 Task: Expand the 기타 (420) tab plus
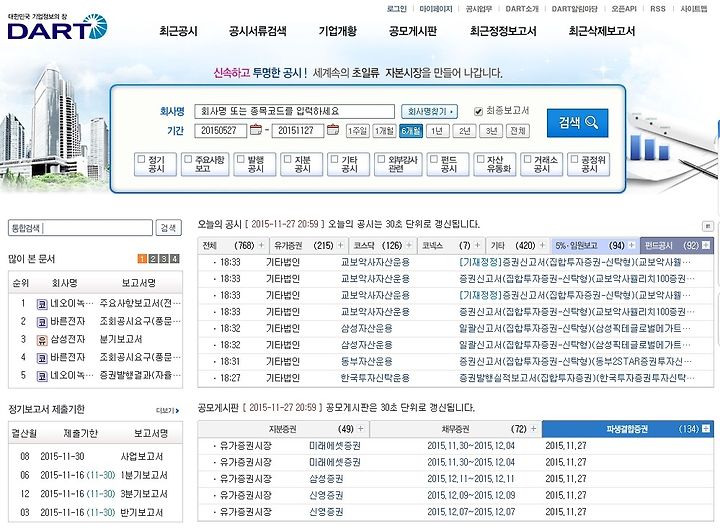542,245
